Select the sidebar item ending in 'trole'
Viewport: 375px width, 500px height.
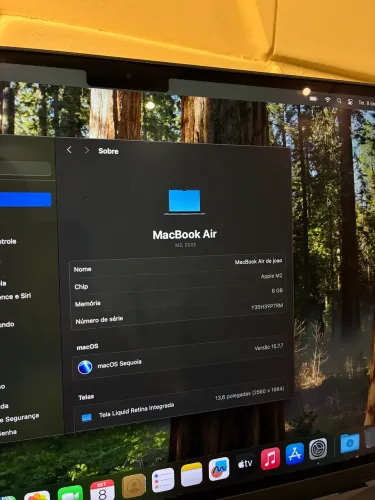click(8, 241)
